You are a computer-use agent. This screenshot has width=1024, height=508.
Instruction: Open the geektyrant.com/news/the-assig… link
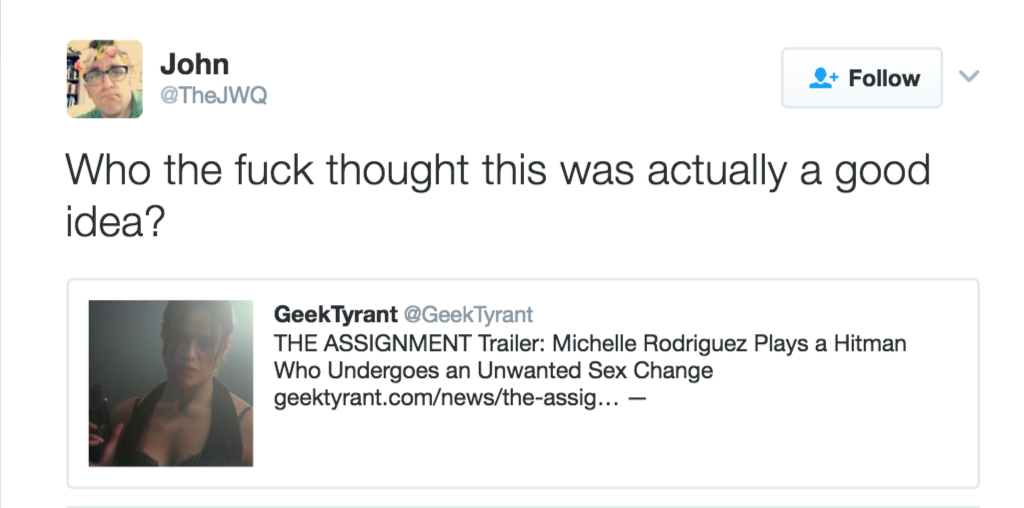click(446, 398)
